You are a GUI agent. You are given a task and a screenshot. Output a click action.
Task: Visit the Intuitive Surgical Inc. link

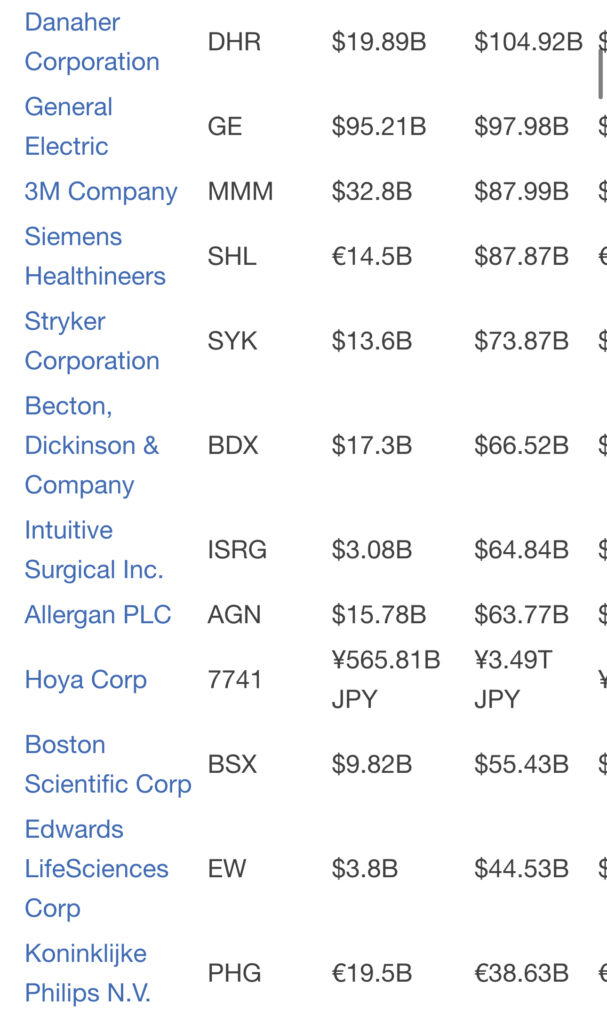click(x=94, y=550)
